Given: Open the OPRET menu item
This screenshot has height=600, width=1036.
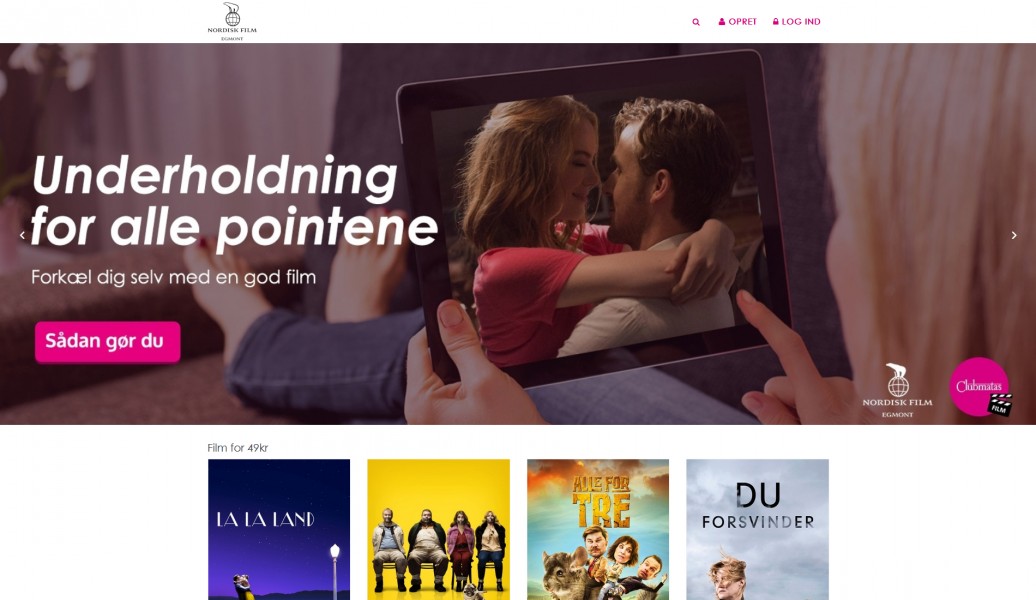Looking at the screenshot, I should [x=743, y=22].
